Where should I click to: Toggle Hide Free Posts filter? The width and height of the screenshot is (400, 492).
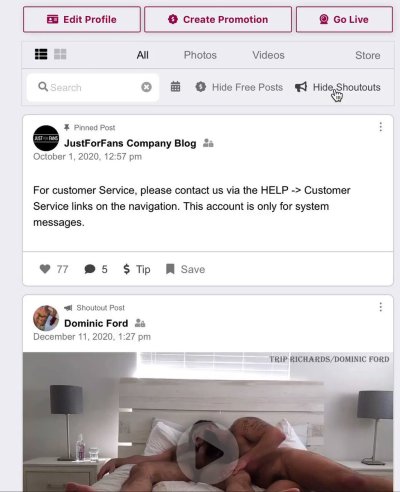[239, 87]
